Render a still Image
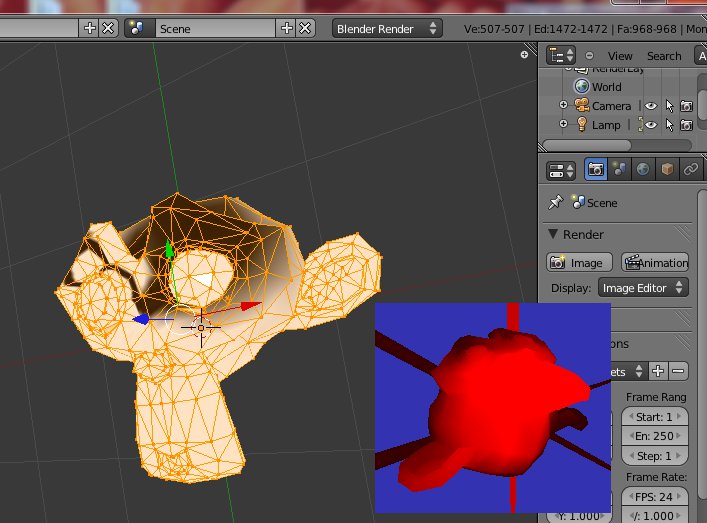Image resolution: width=707 pixels, height=523 pixels. (579, 262)
